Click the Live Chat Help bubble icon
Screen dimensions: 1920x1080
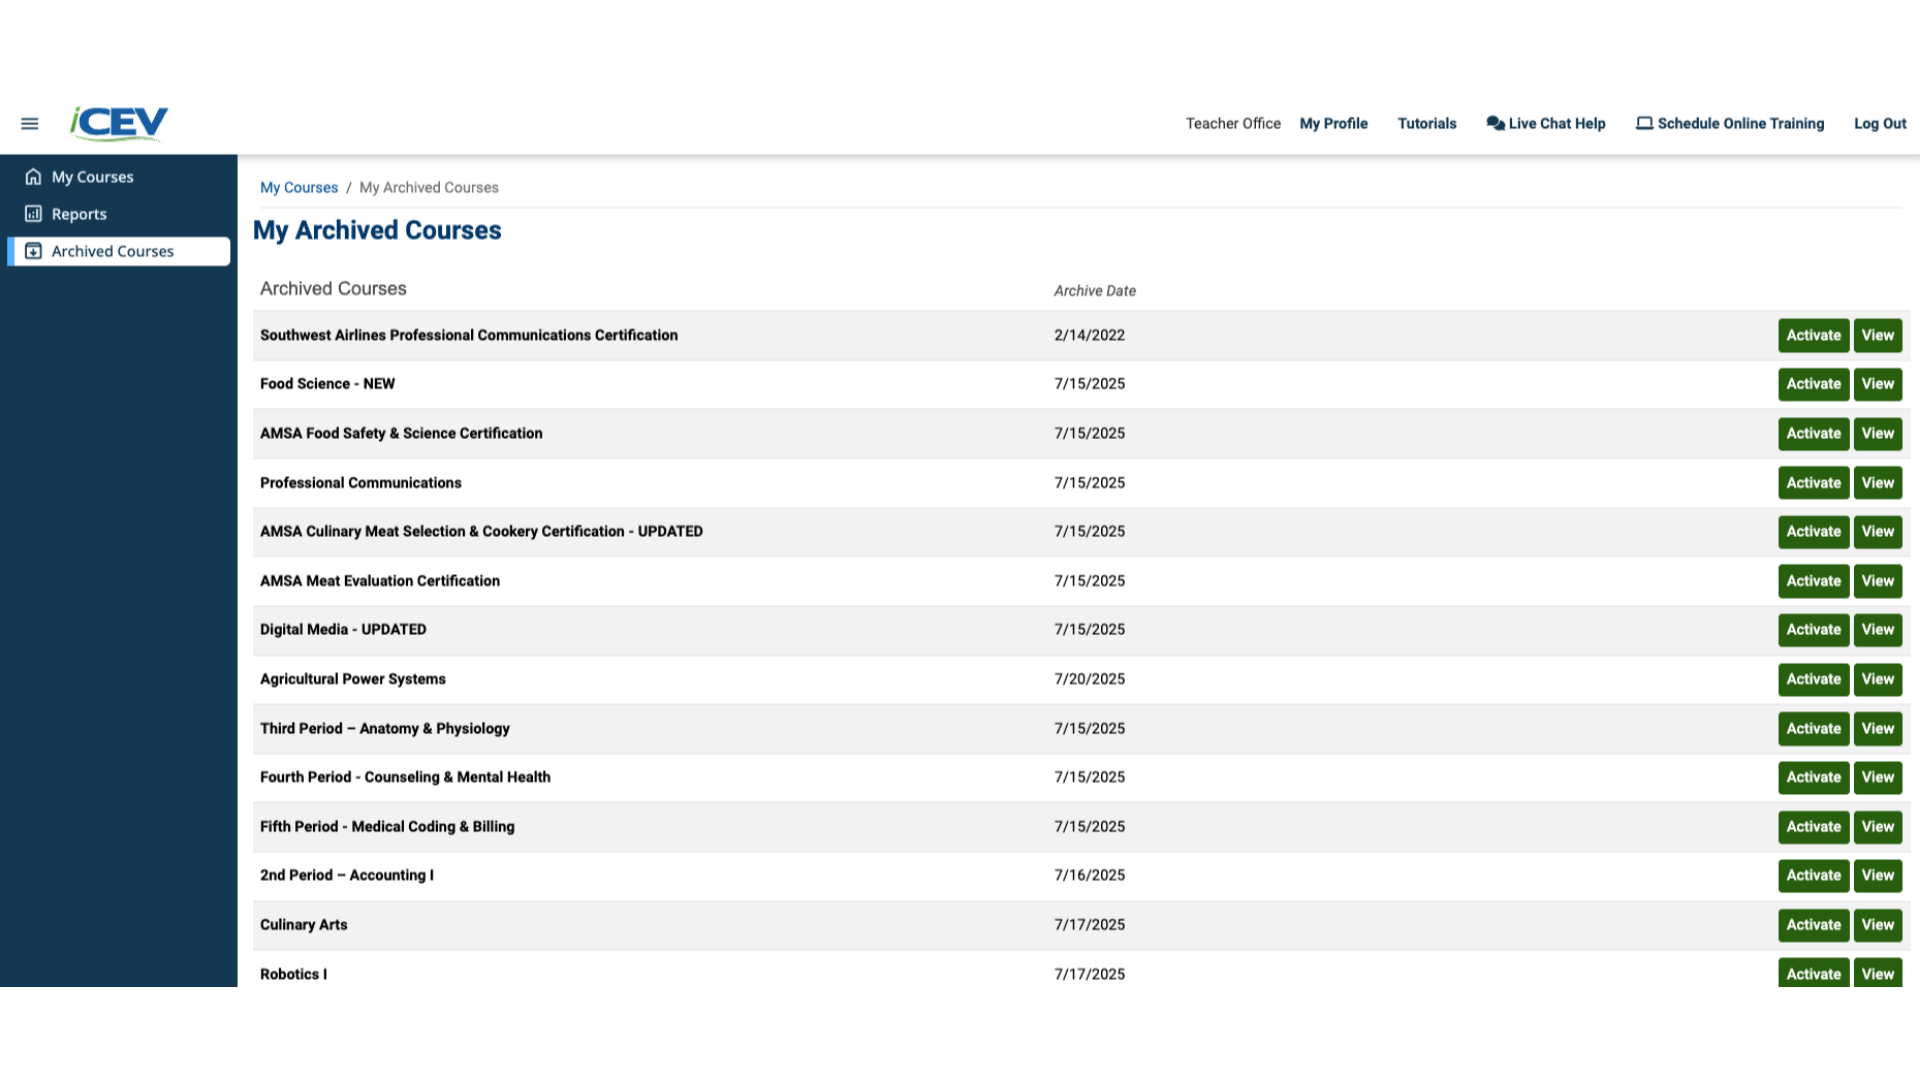point(1495,123)
